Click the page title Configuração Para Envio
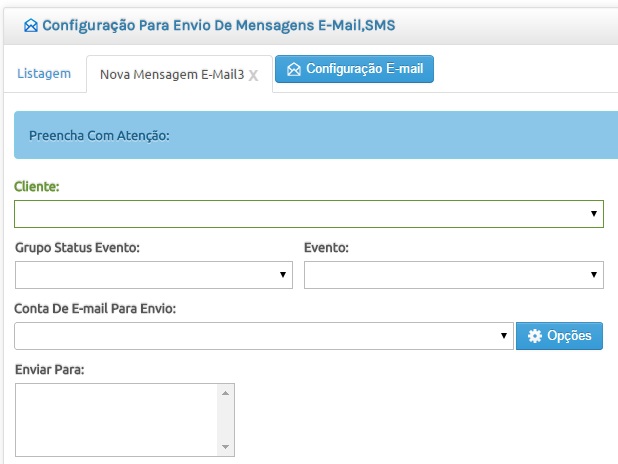Viewport: 618px width, 464px height. click(x=219, y=26)
